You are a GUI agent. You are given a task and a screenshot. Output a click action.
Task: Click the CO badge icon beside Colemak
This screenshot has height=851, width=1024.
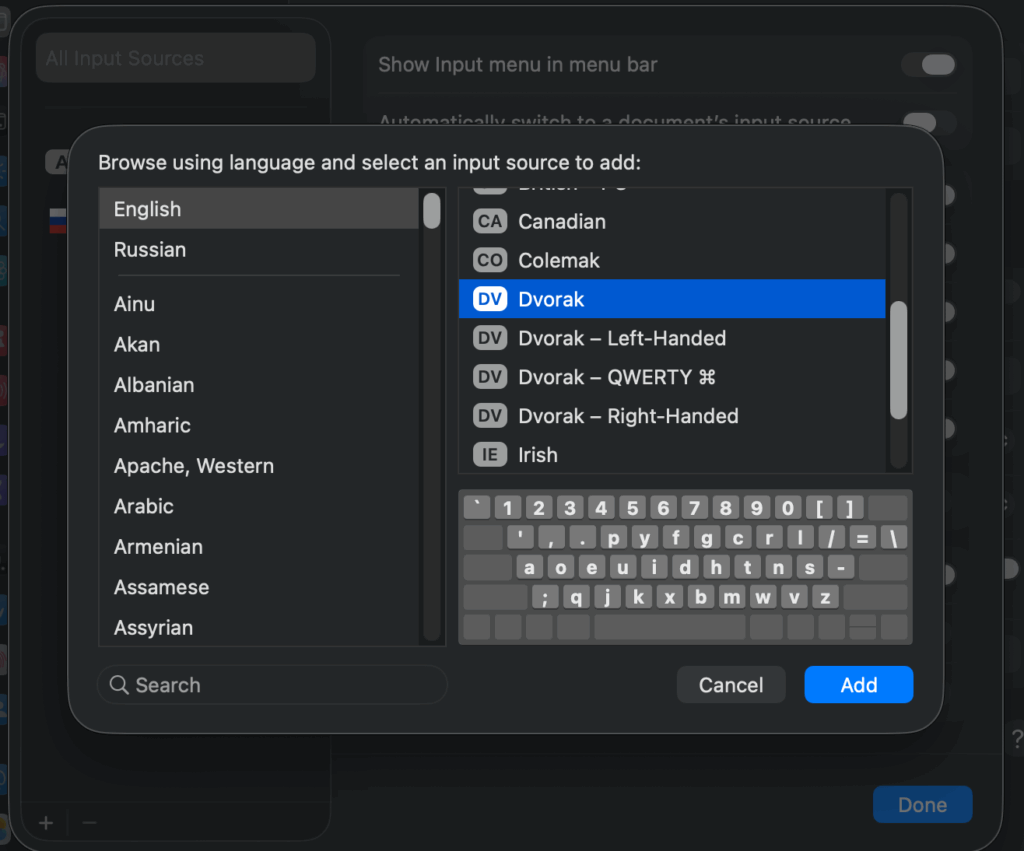click(x=490, y=261)
